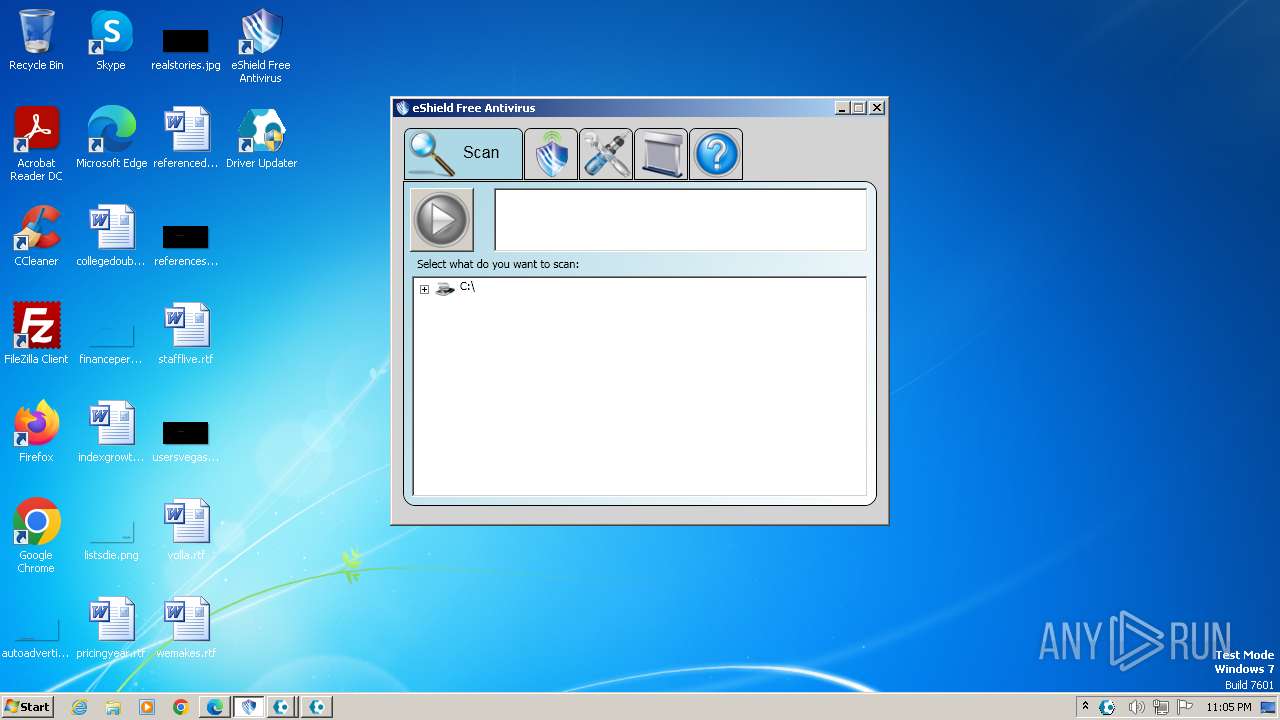Image resolution: width=1280 pixels, height=720 pixels.
Task: Select the eShield Free Antivirus desktop shortcut
Action: pos(261,46)
